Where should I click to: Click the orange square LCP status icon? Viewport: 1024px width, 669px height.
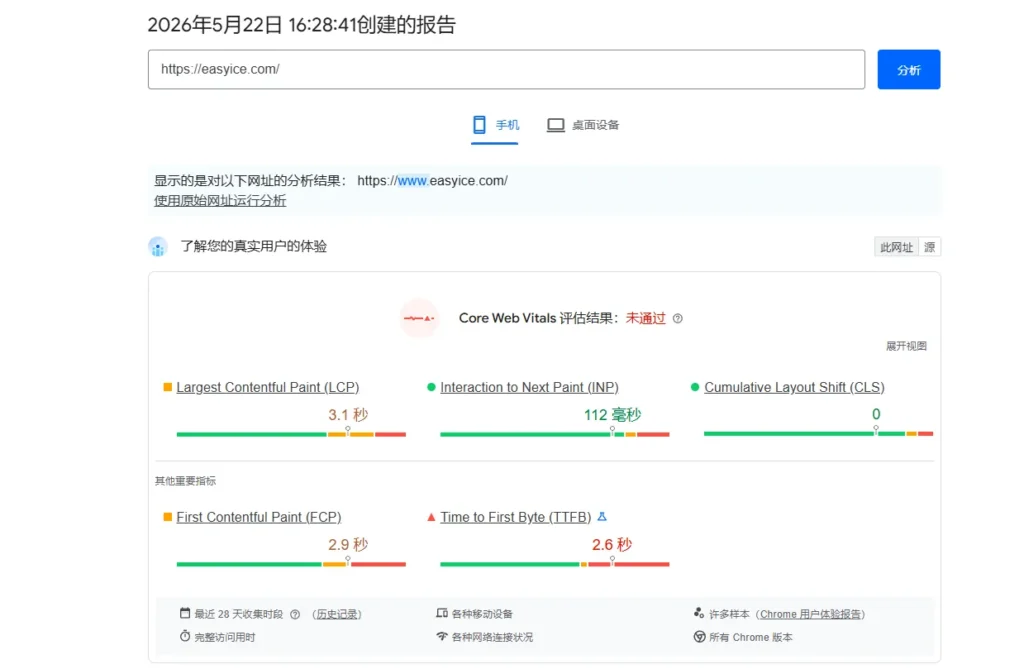click(x=167, y=387)
